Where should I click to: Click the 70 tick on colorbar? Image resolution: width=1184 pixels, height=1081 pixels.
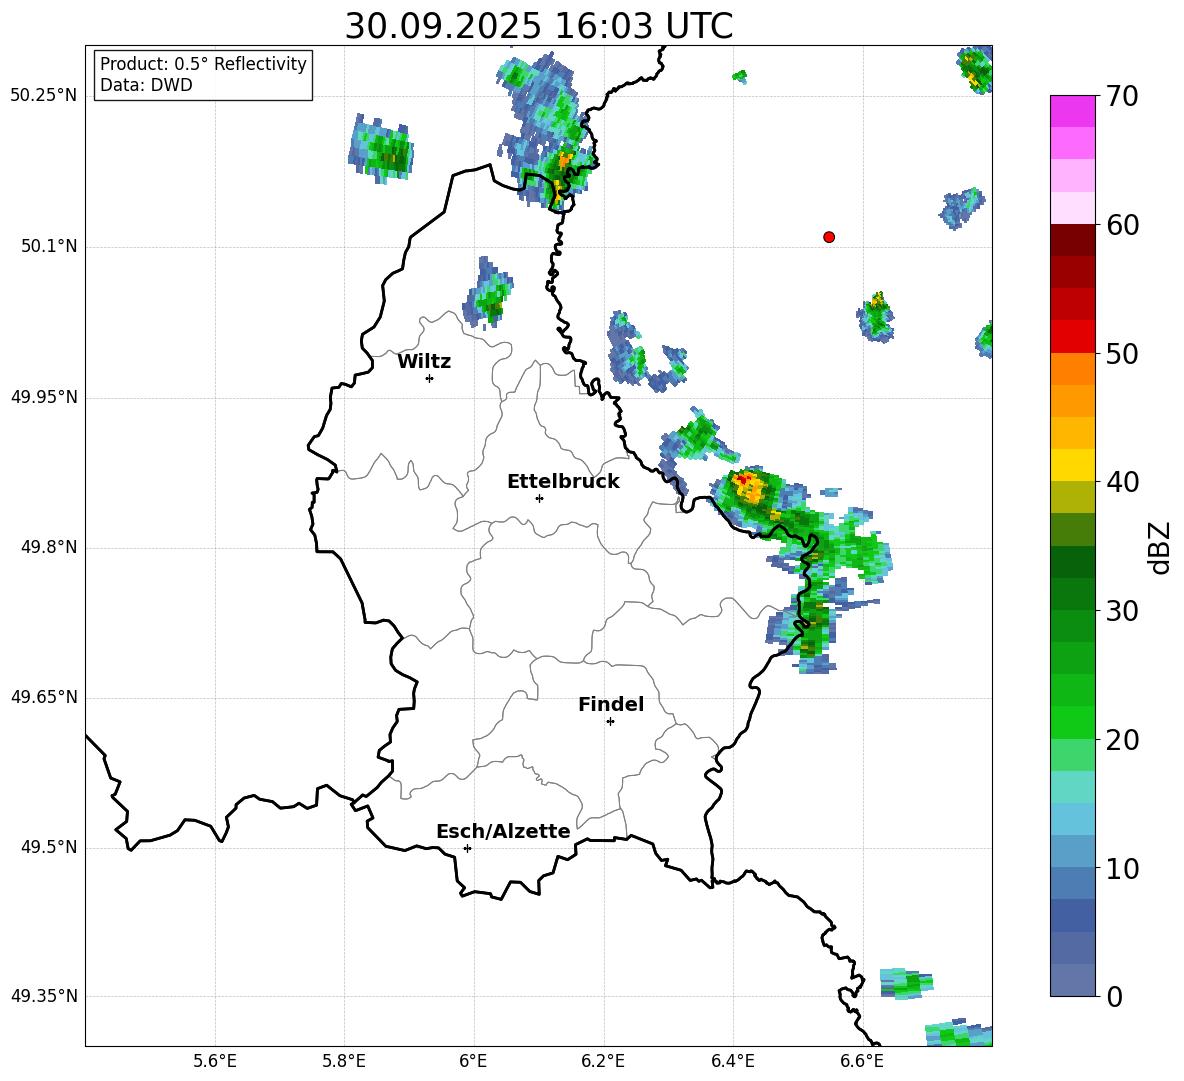pos(1121,96)
